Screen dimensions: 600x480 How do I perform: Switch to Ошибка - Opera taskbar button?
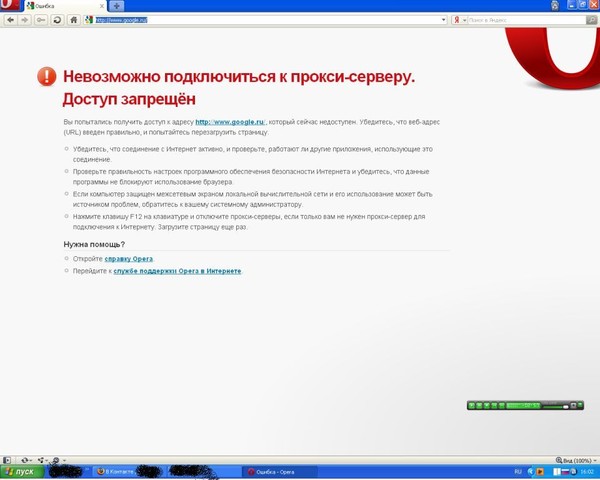tap(280, 472)
